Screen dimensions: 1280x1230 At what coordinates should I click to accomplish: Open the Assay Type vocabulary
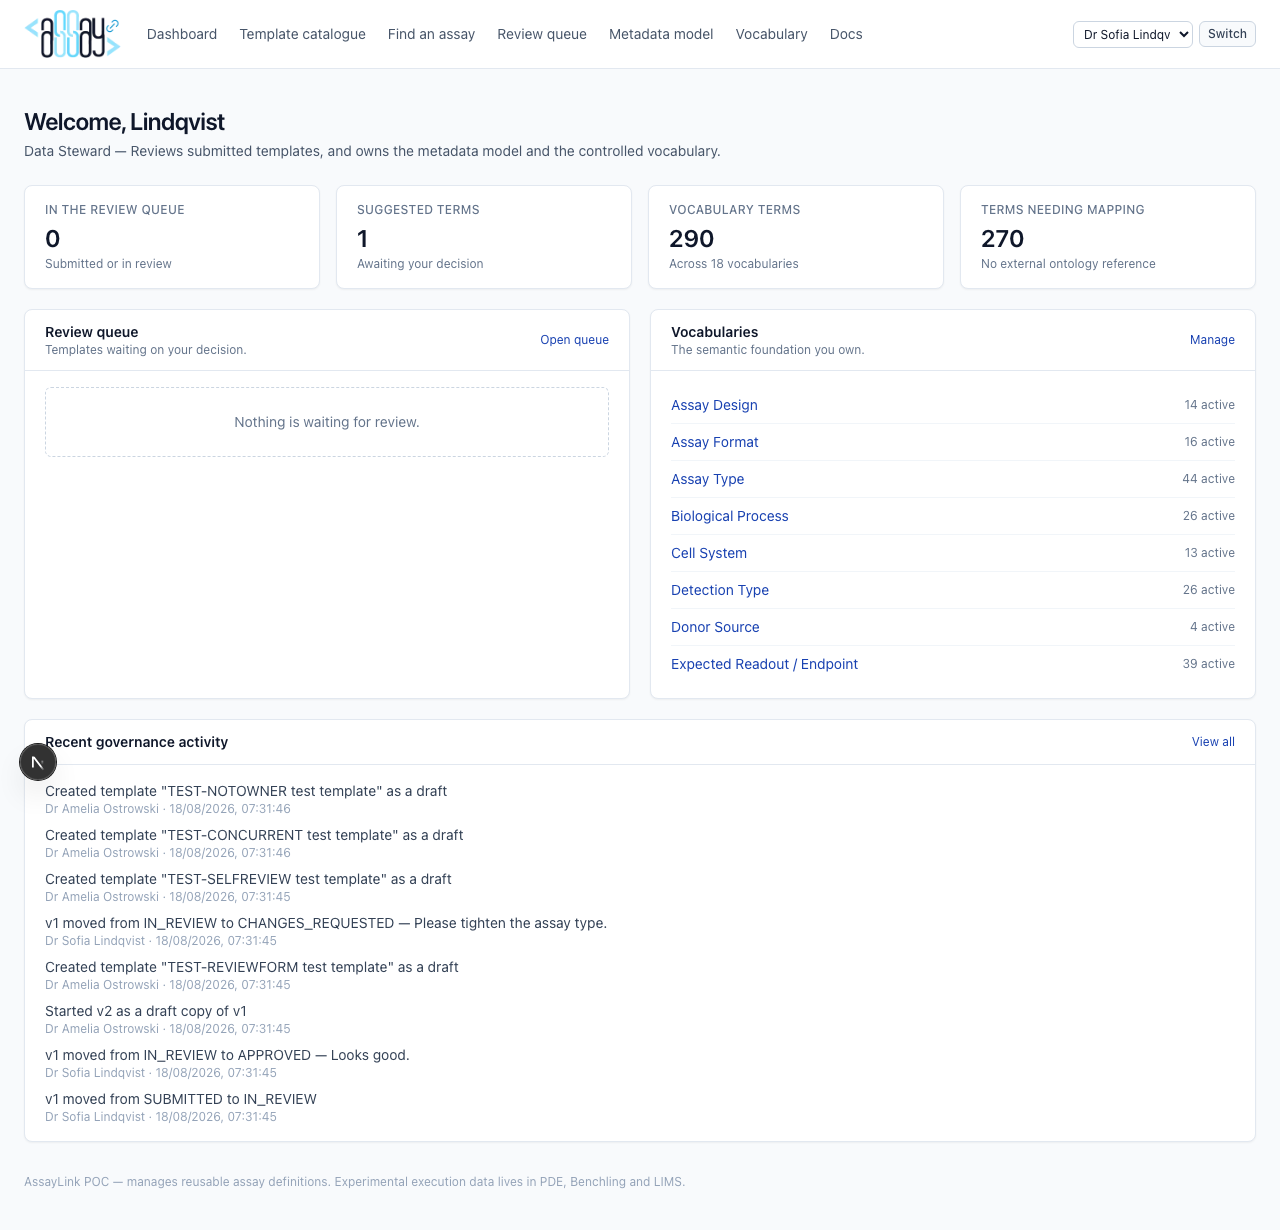pyautogui.click(x=708, y=479)
